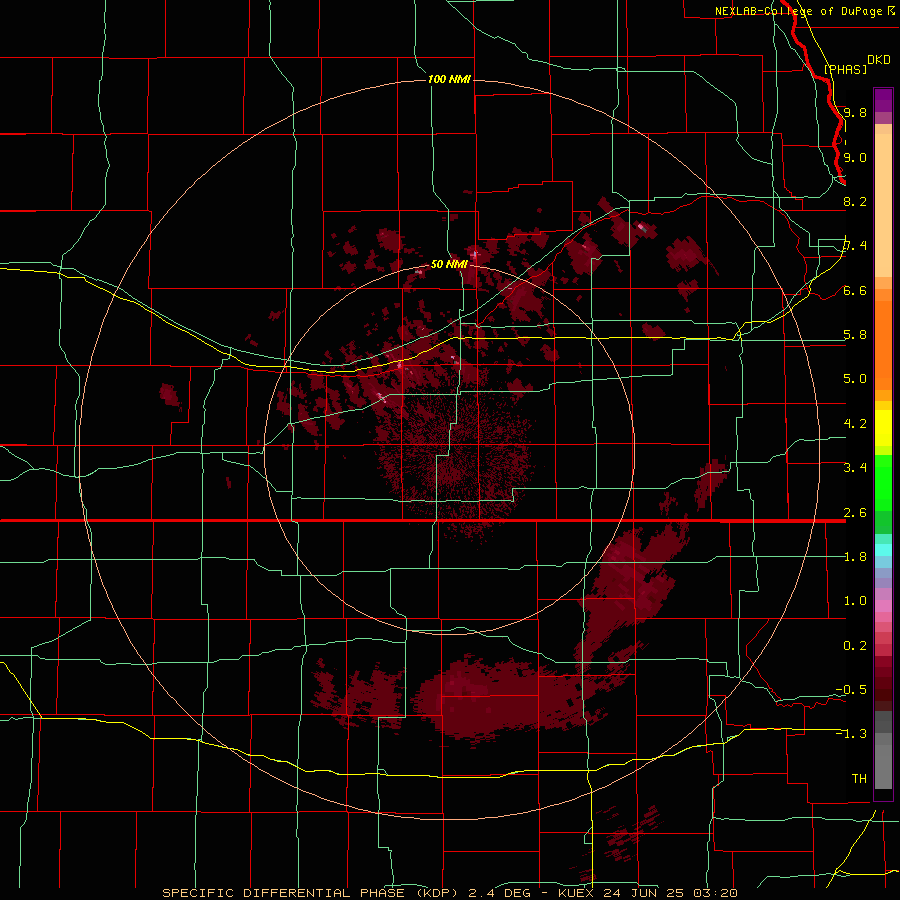Click the 1.0 color scale value

855,600
